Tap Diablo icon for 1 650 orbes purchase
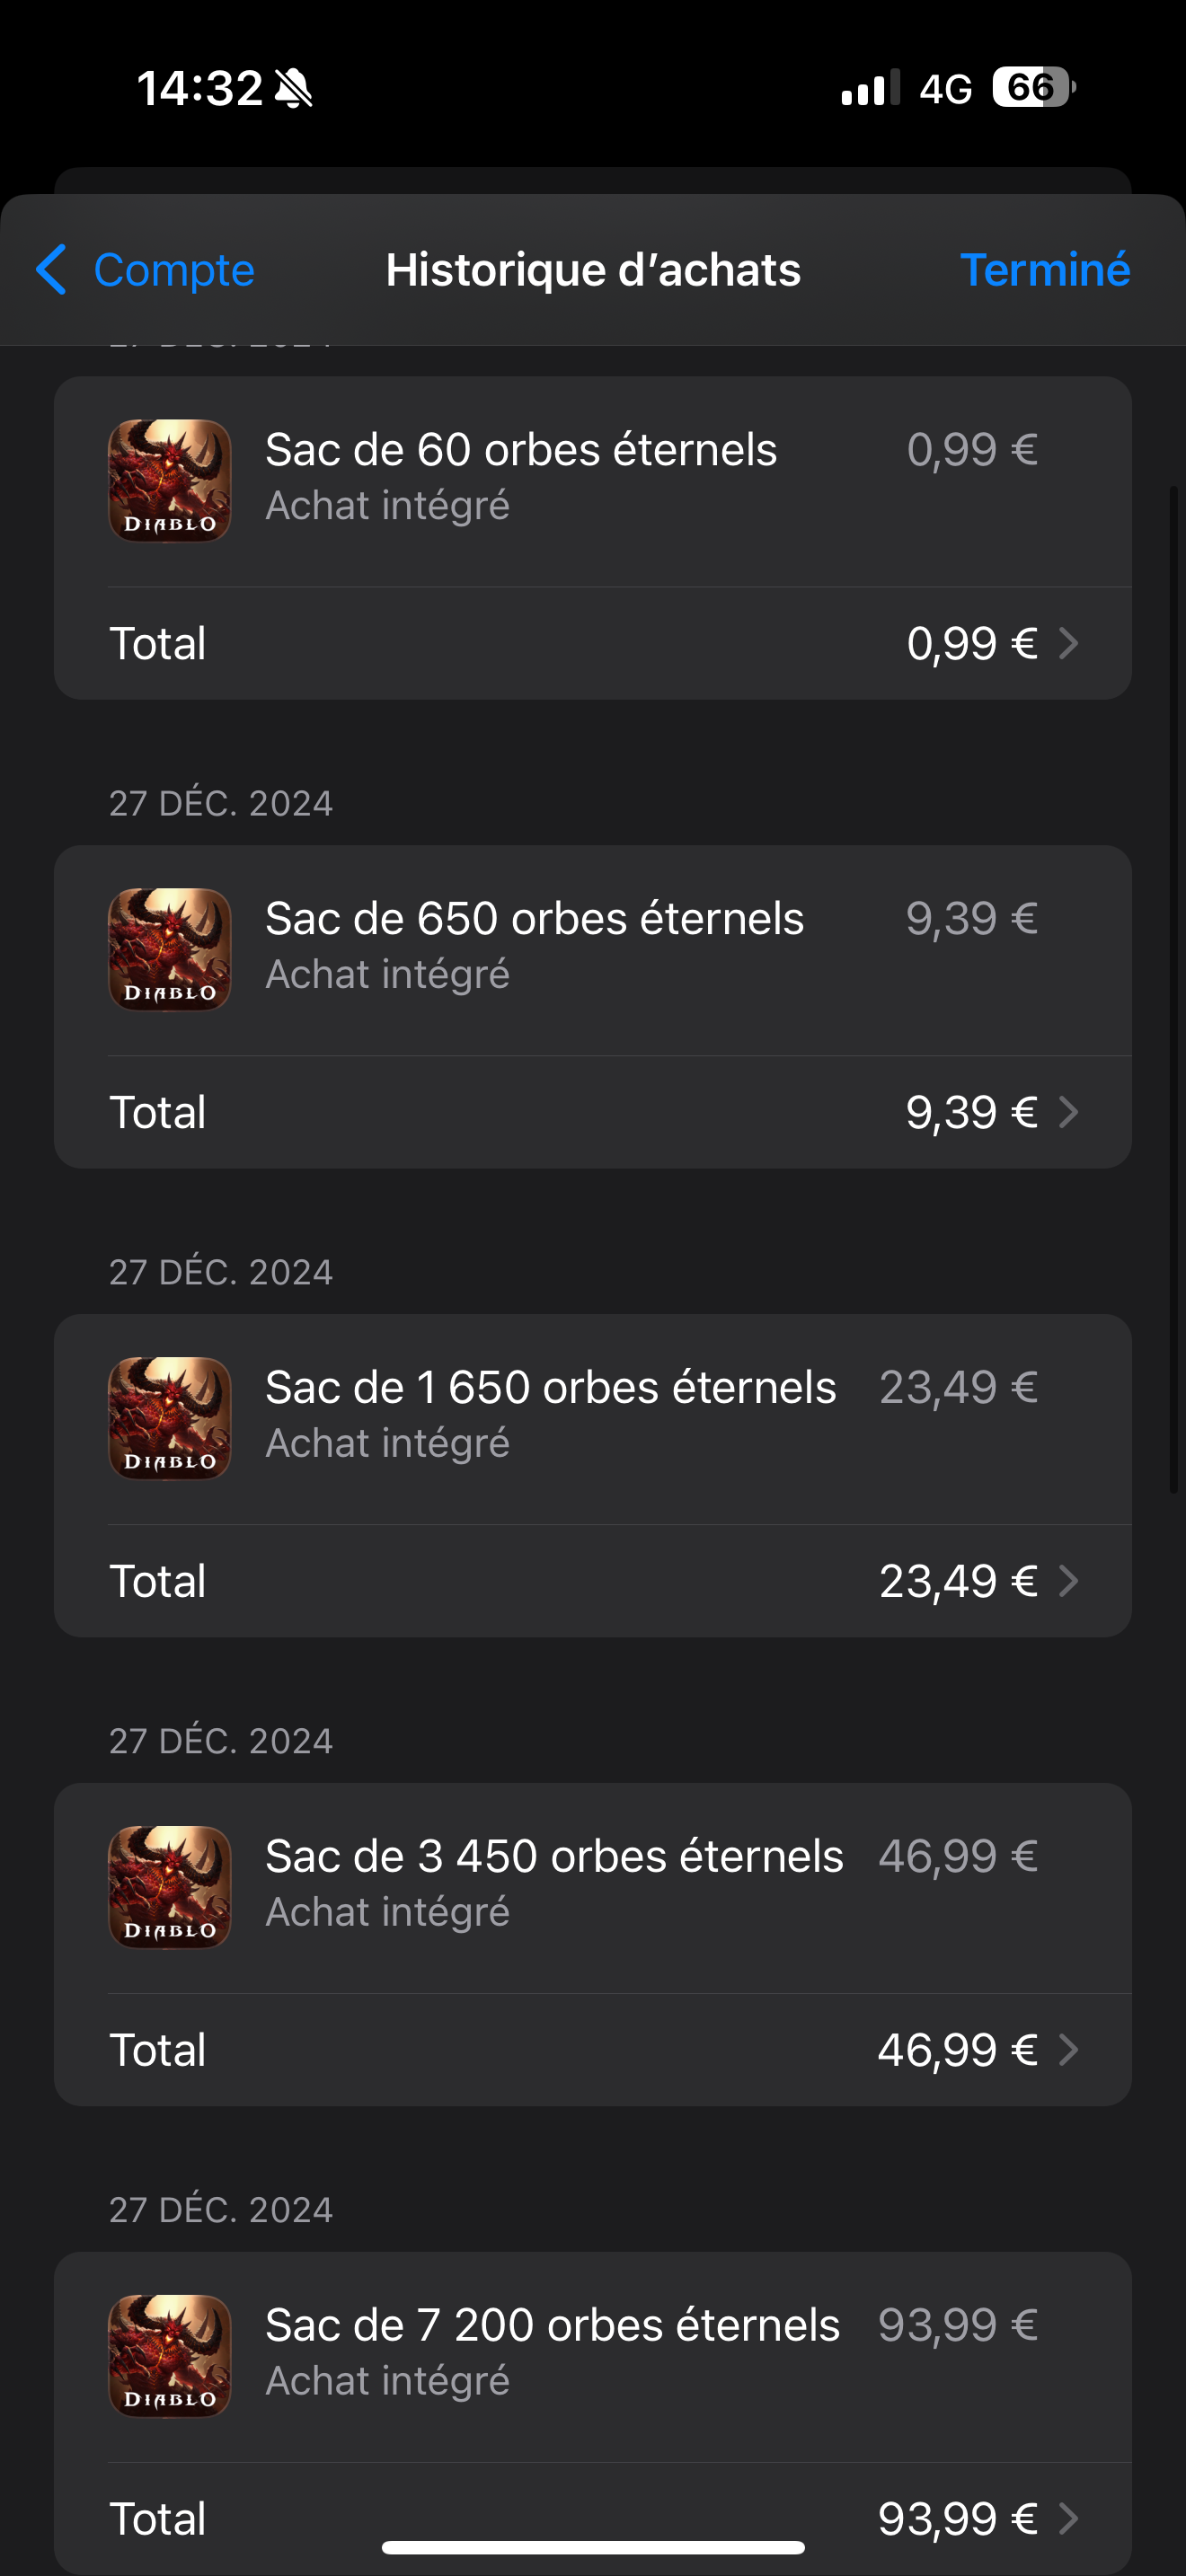Image resolution: width=1186 pixels, height=2576 pixels. [170, 1419]
